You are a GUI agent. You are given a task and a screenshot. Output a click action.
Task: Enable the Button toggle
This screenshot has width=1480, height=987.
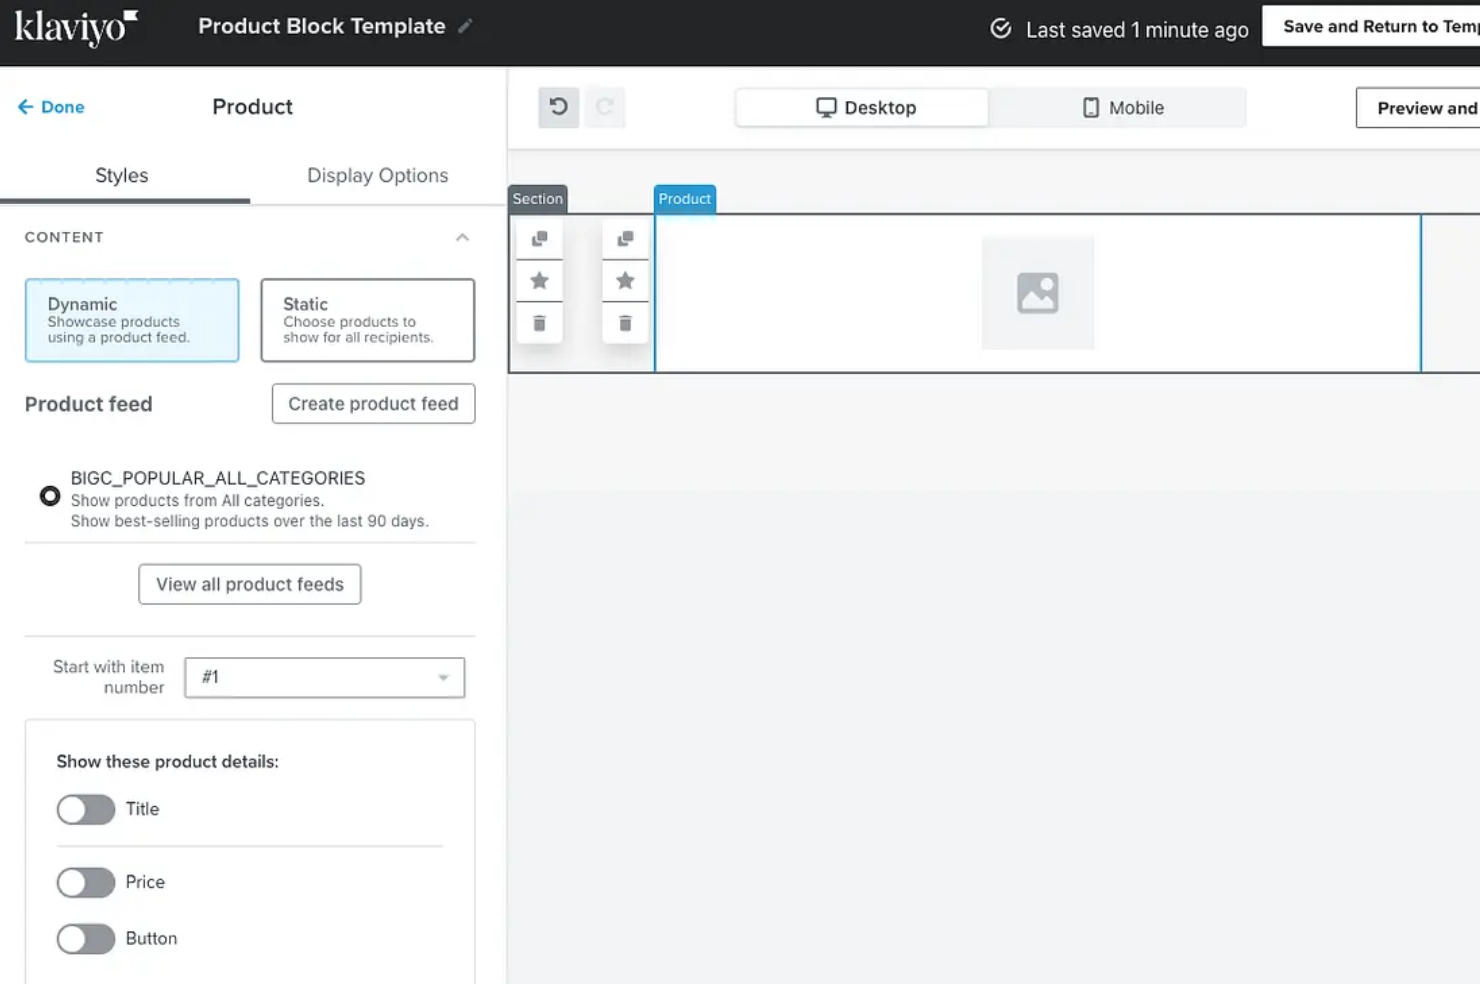coord(86,938)
